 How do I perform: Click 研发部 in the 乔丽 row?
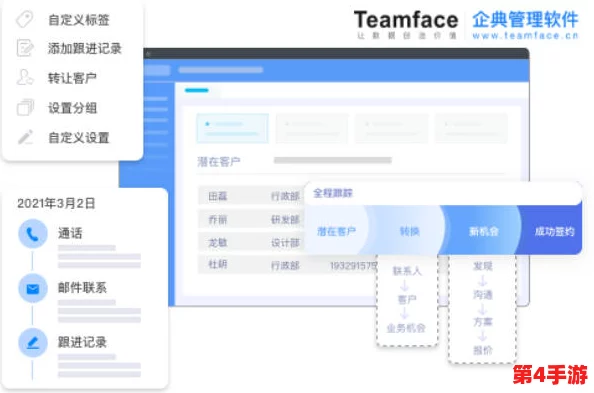(x=285, y=219)
